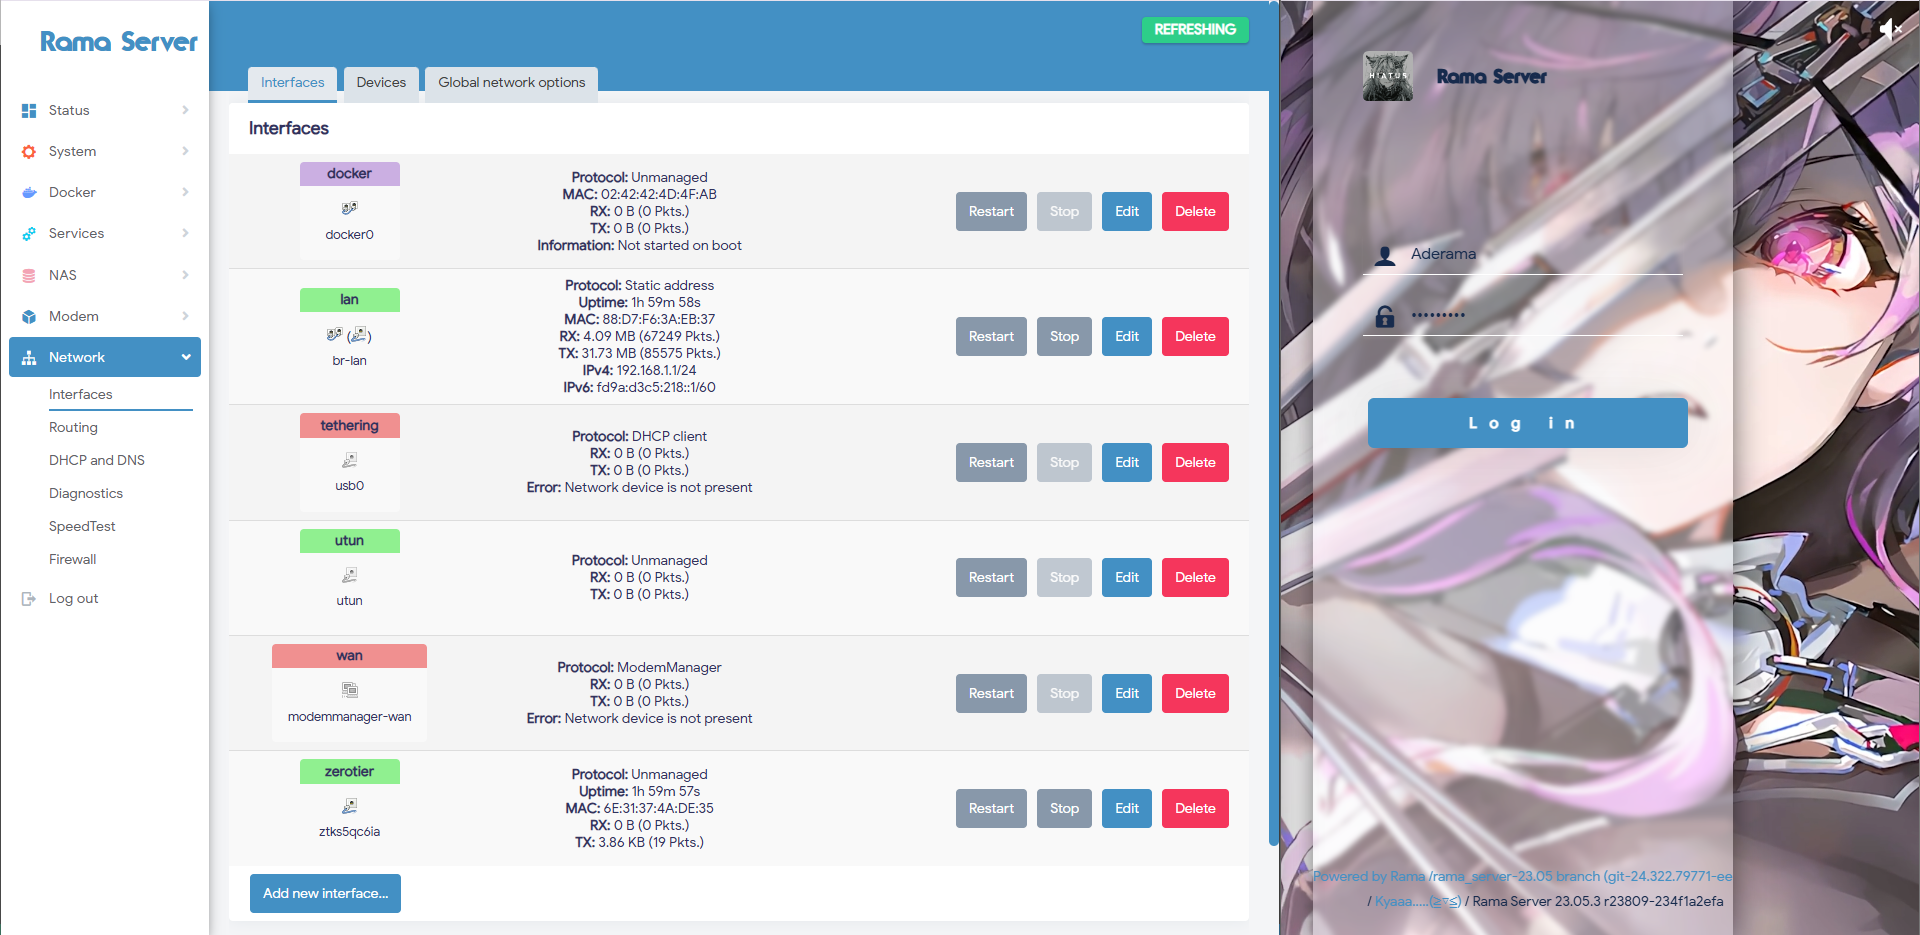Delete the tethering interface

click(x=1195, y=462)
